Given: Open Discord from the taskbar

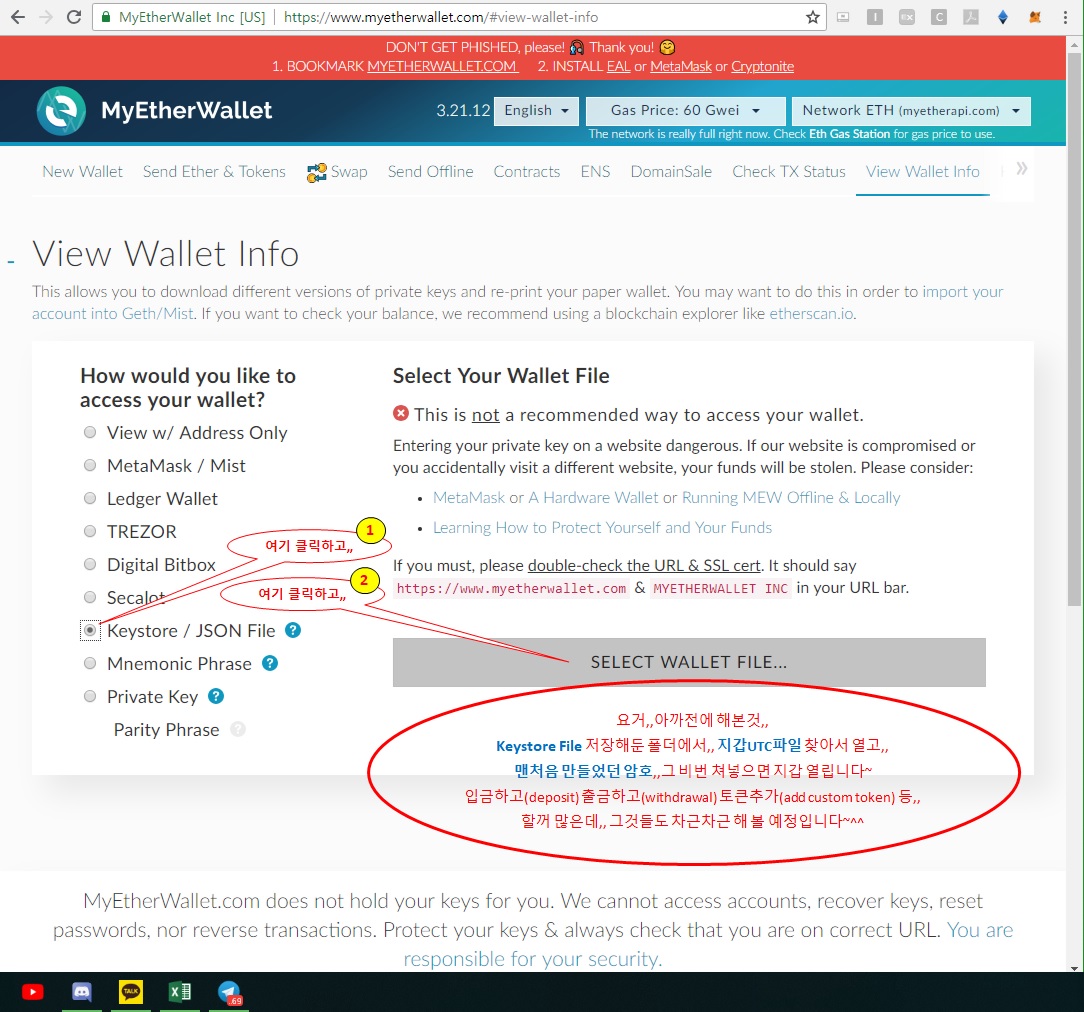Looking at the screenshot, I should [82, 992].
